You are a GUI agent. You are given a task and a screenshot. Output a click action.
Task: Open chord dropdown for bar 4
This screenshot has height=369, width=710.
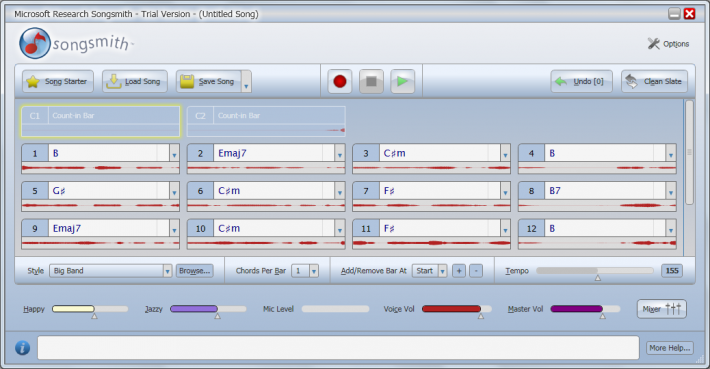pyautogui.click(x=671, y=153)
